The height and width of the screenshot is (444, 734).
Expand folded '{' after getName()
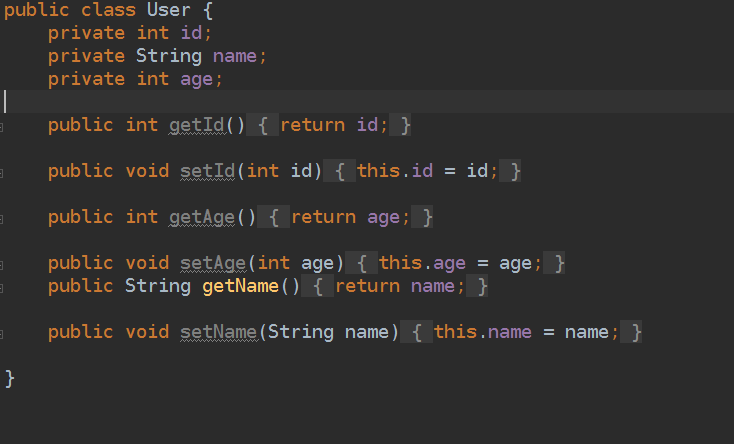pos(317,286)
